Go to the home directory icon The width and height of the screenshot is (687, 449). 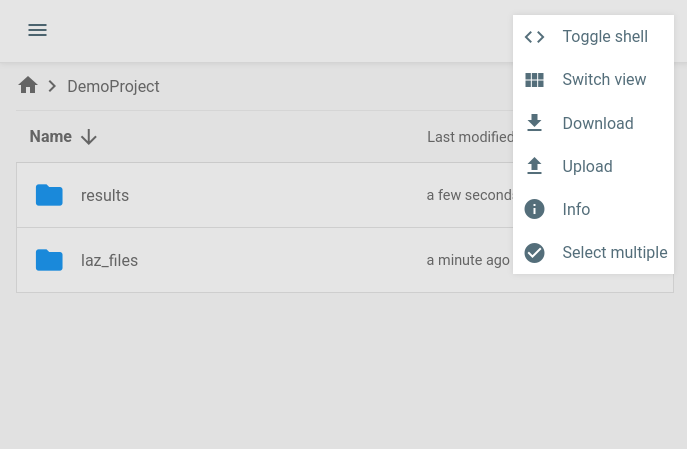pyautogui.click(x=28, y=86)
